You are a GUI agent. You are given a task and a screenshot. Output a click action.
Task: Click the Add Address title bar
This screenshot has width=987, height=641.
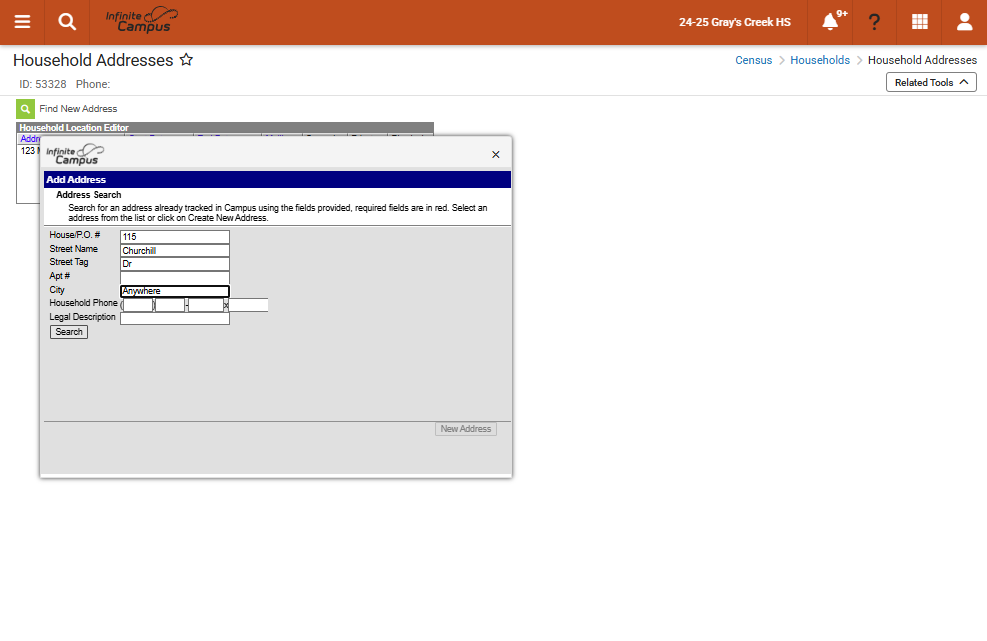[277, 179]
